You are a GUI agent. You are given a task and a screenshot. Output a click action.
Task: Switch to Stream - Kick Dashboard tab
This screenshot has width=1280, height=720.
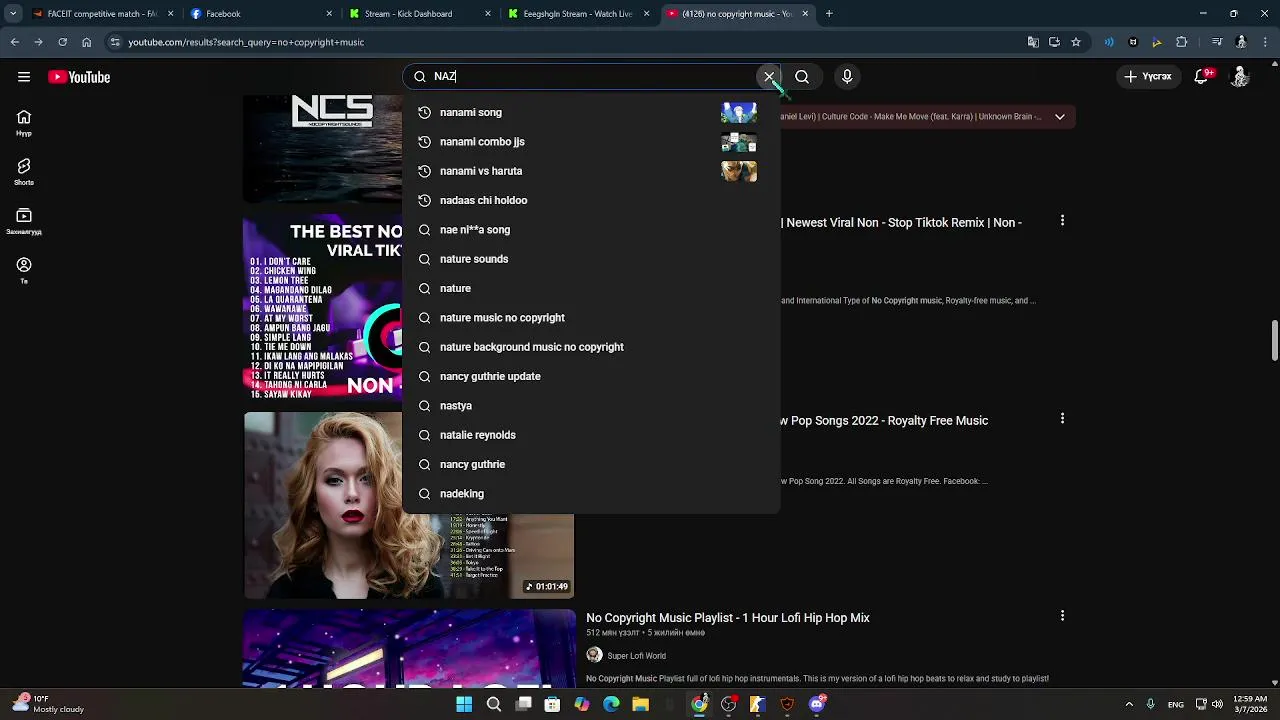(413, 14)
